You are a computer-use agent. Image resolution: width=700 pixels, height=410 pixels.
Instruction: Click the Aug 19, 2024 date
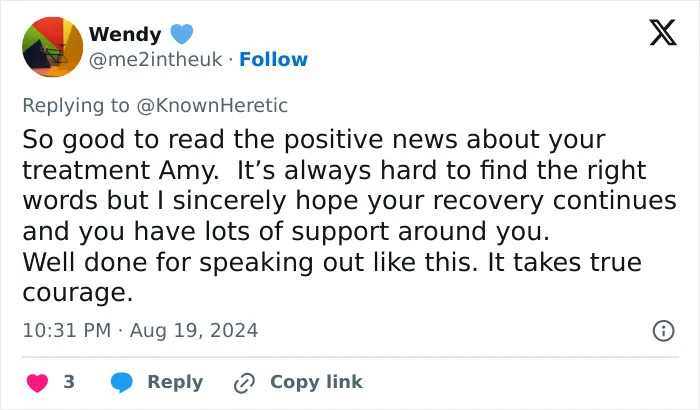(x=194, y=331)
